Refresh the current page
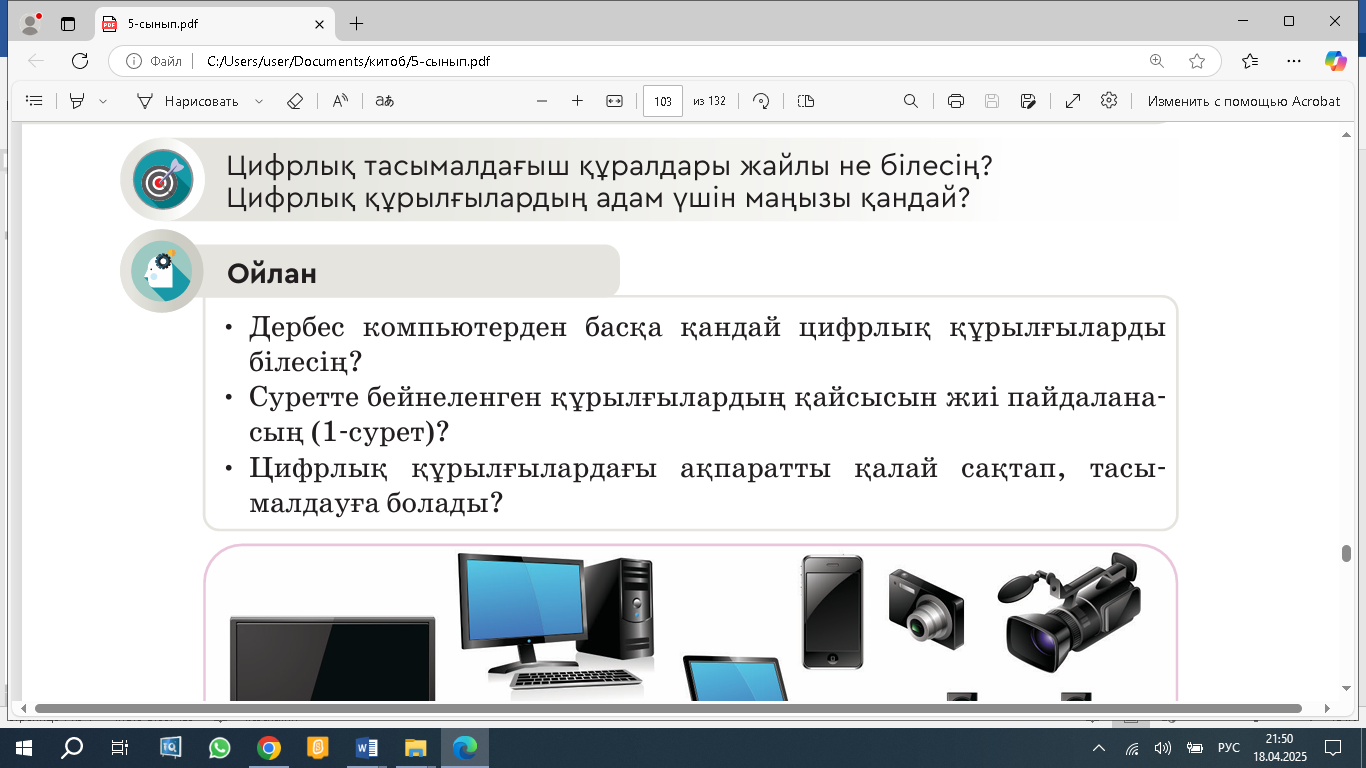The height and width of the screenshot is (768, 1366). (x=81, y=61)
